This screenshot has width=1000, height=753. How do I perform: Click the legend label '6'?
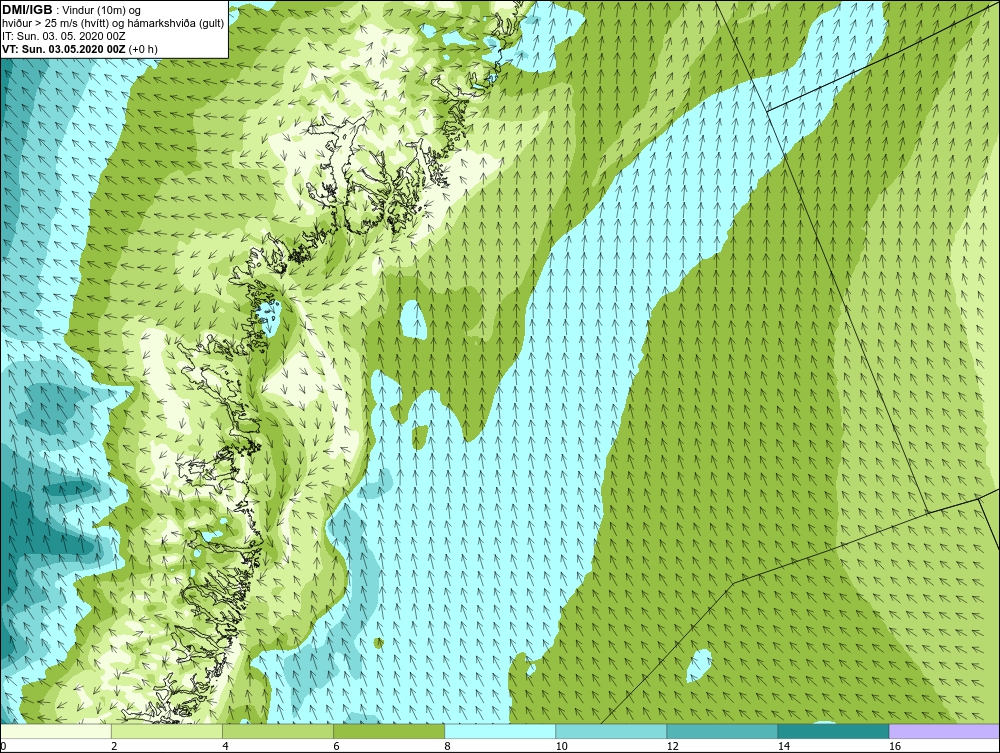[x=336, y=747]
